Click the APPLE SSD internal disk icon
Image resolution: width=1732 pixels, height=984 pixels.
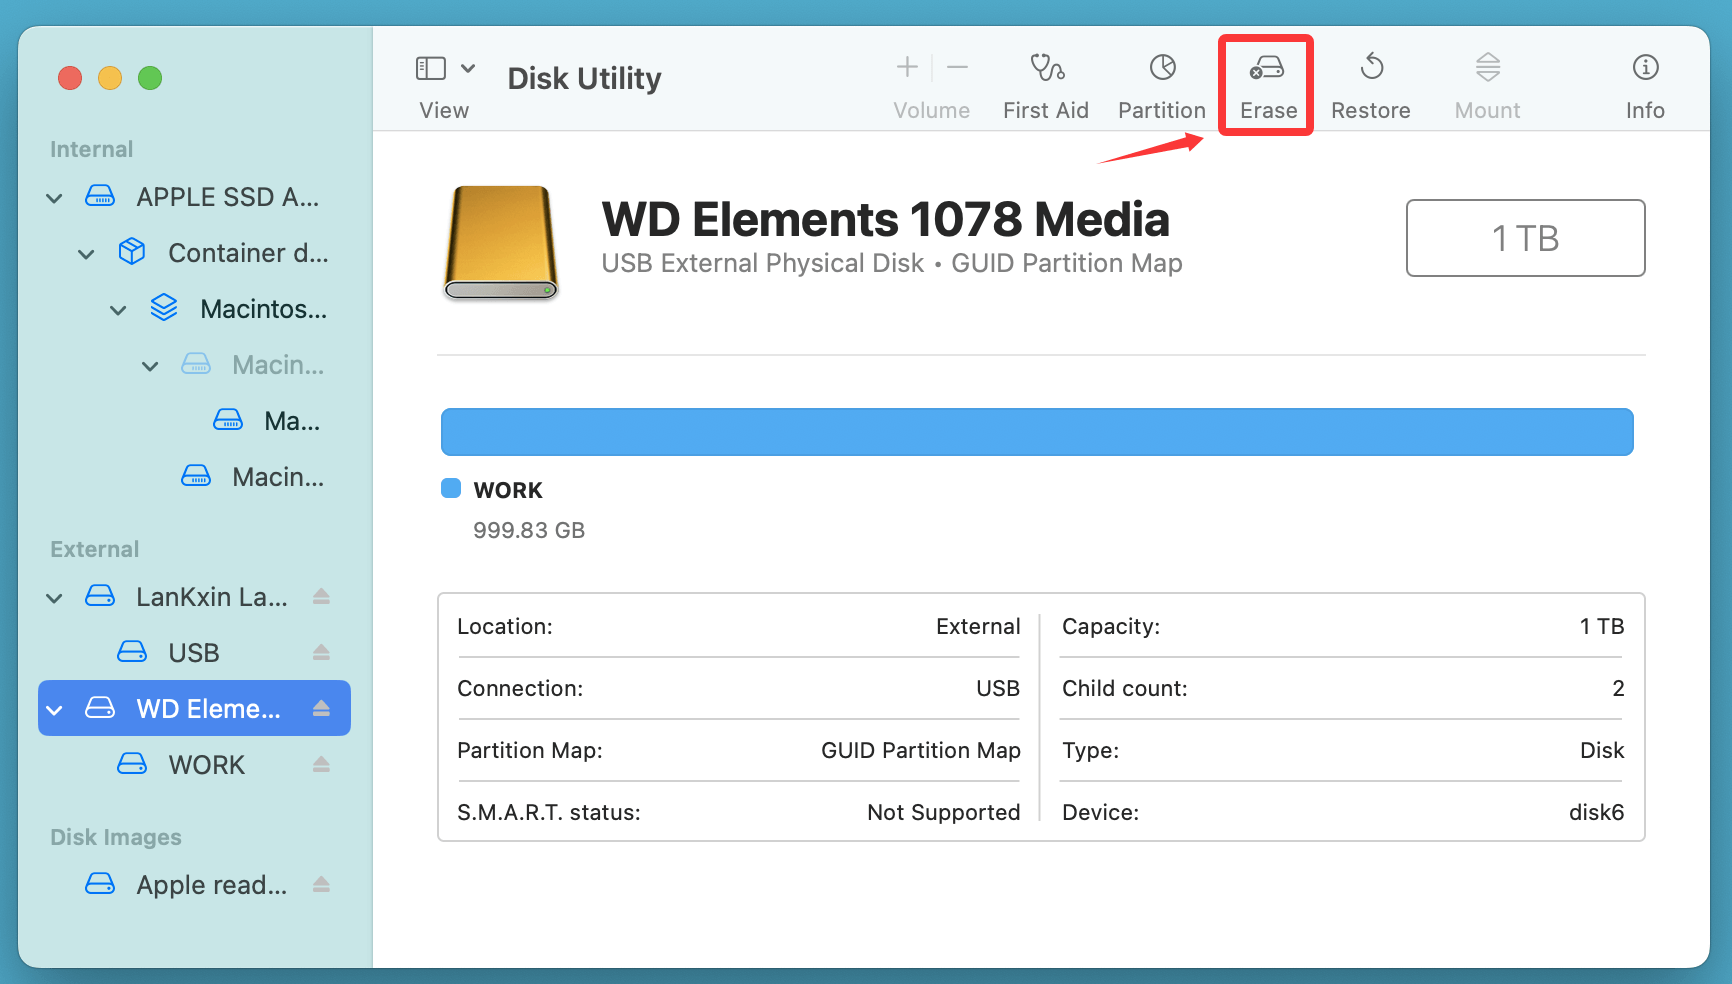pos(100,196)
